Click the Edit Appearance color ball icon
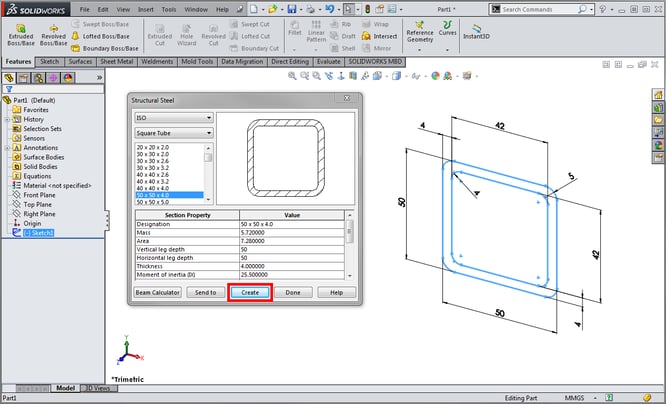 [435, 76]
